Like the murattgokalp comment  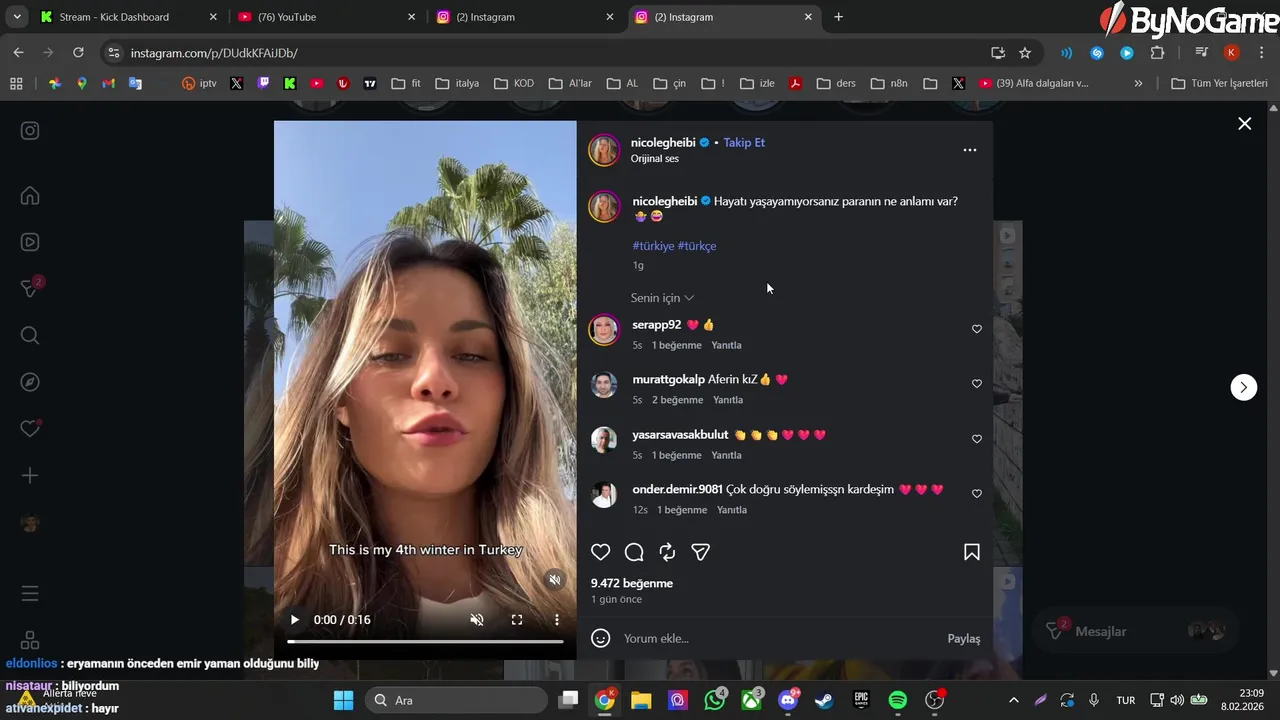point(977,384)
